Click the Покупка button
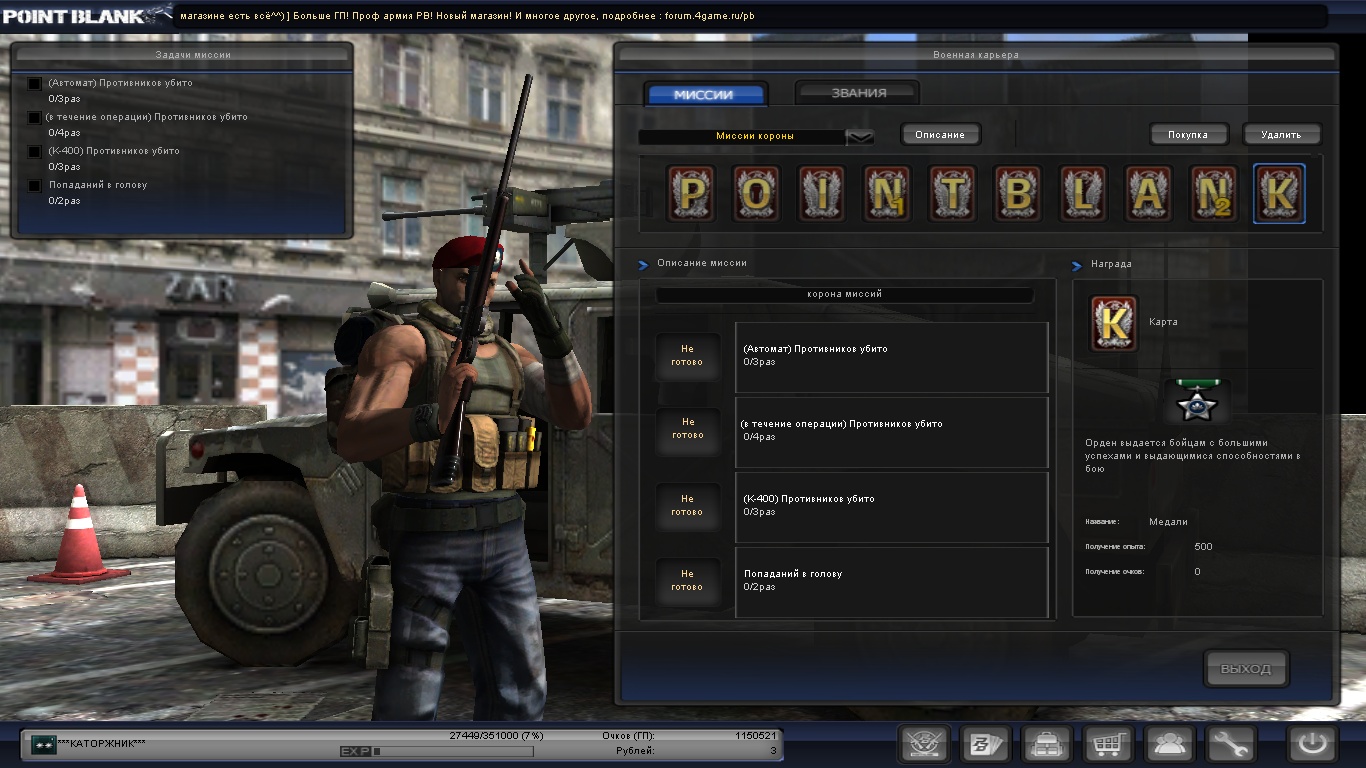 [x=1187, y=134]
